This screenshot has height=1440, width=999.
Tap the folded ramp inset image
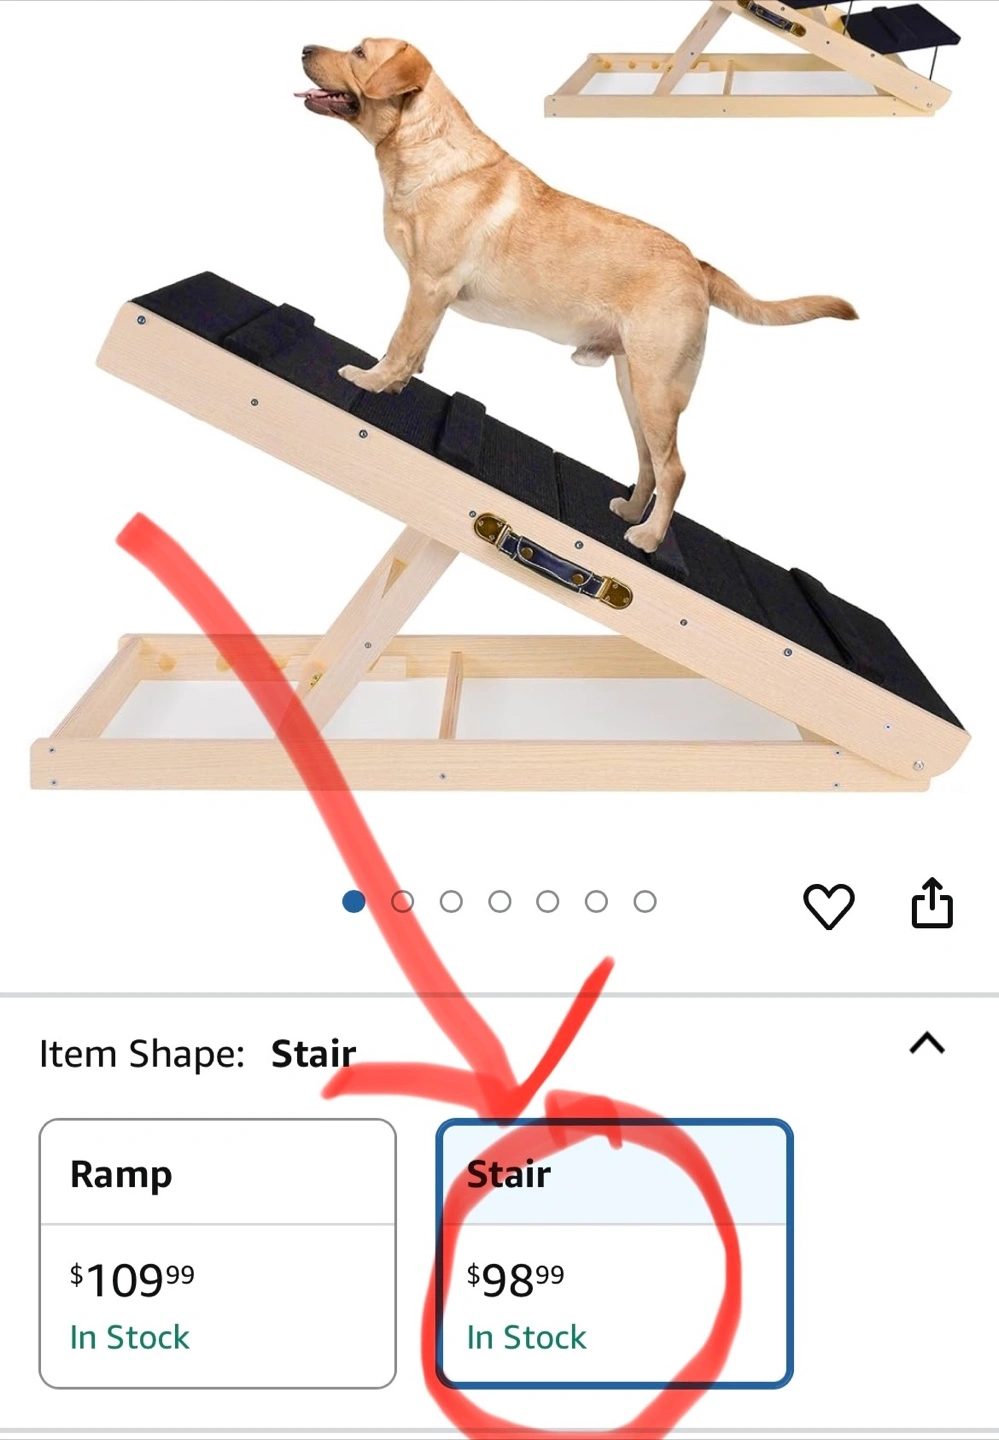[750, 58]
